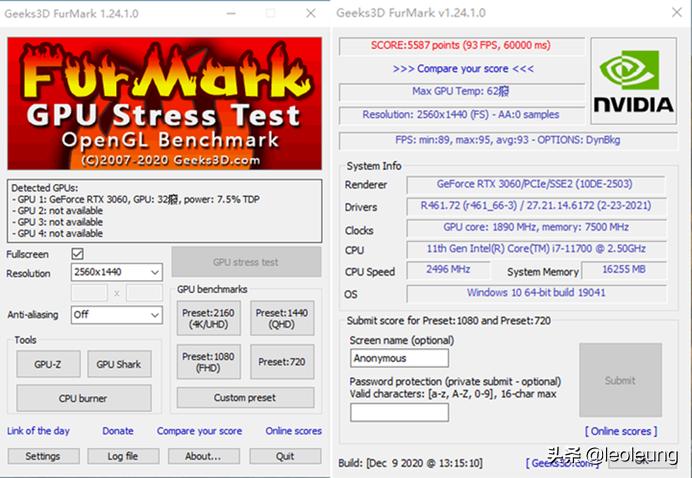This screenshot has height=478, width=692.
Task: Open Online scores link in main window
Action: pyautogui.click(x=293, y=431)
